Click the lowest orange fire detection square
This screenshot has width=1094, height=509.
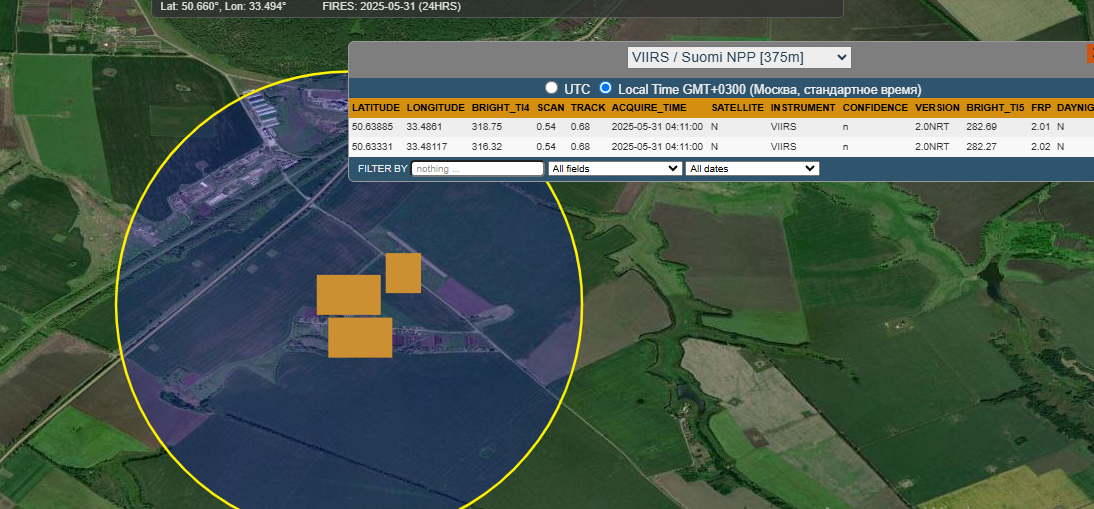[360, 337]
